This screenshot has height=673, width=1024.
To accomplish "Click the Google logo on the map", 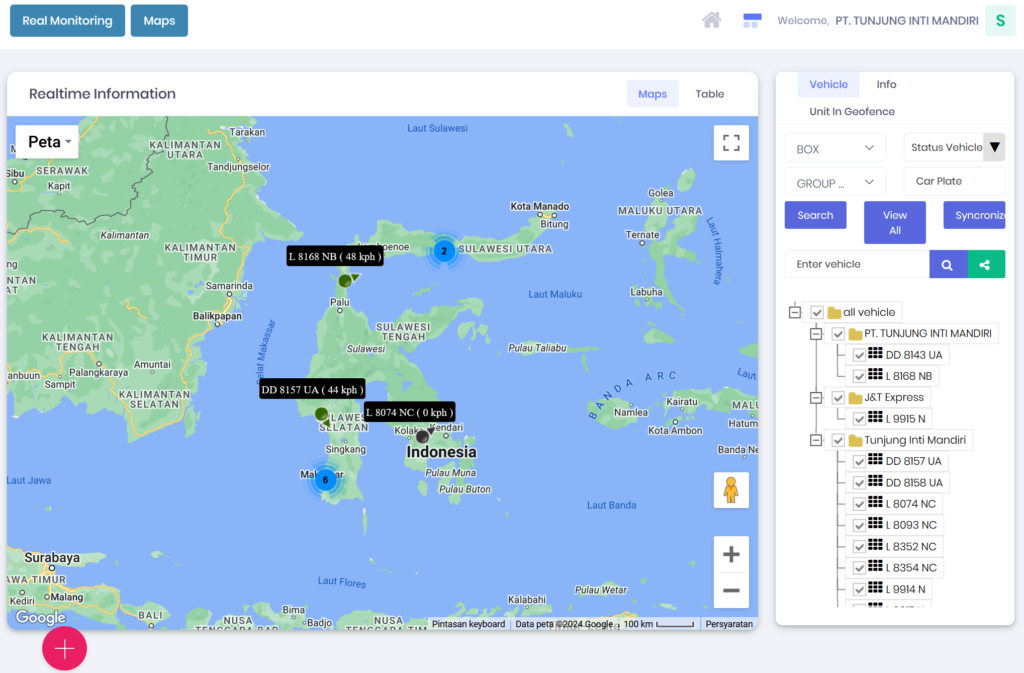I will (x=40, y=617).
